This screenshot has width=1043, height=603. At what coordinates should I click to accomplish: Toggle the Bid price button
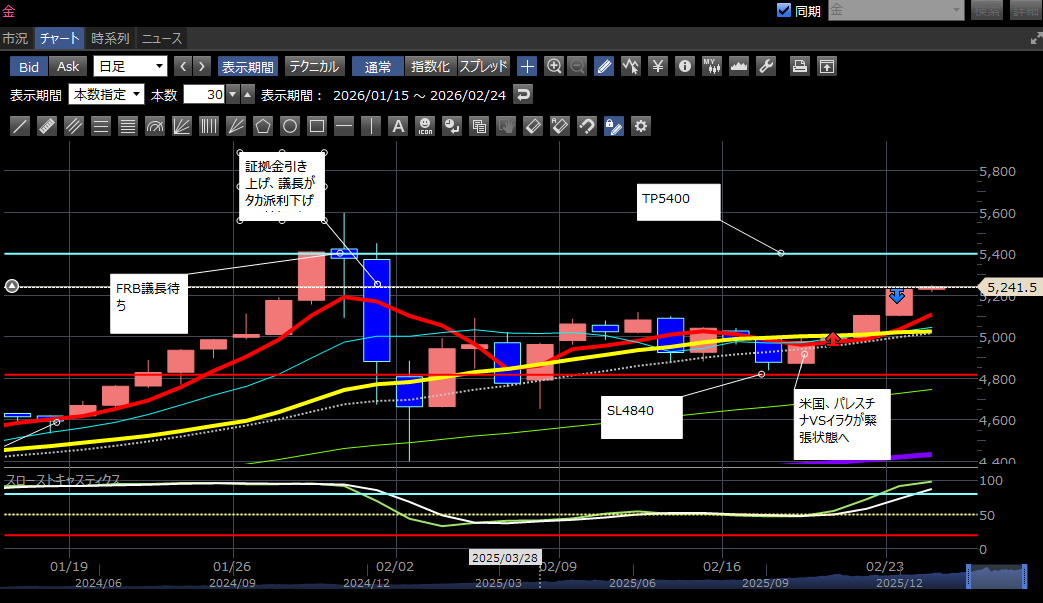click(30, 67)
